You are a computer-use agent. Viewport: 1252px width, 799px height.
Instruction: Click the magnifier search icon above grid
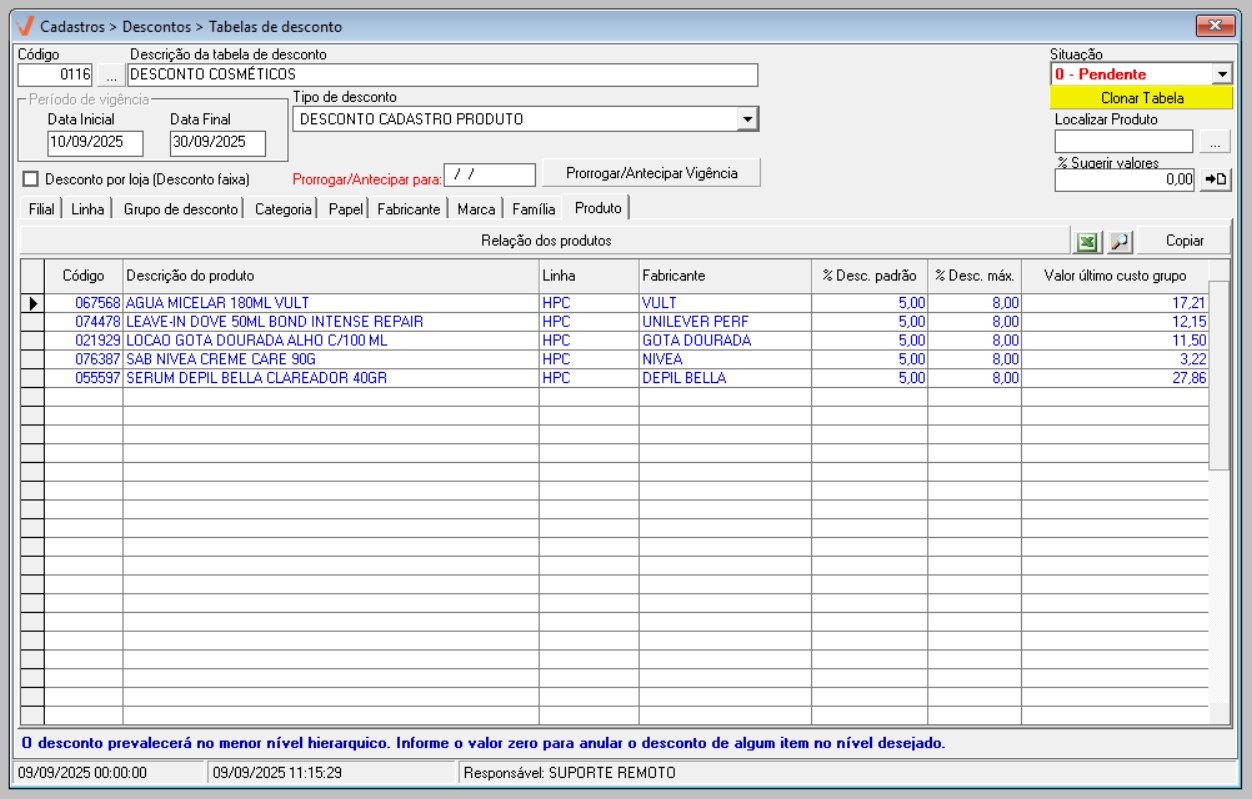click(1119, 241)
